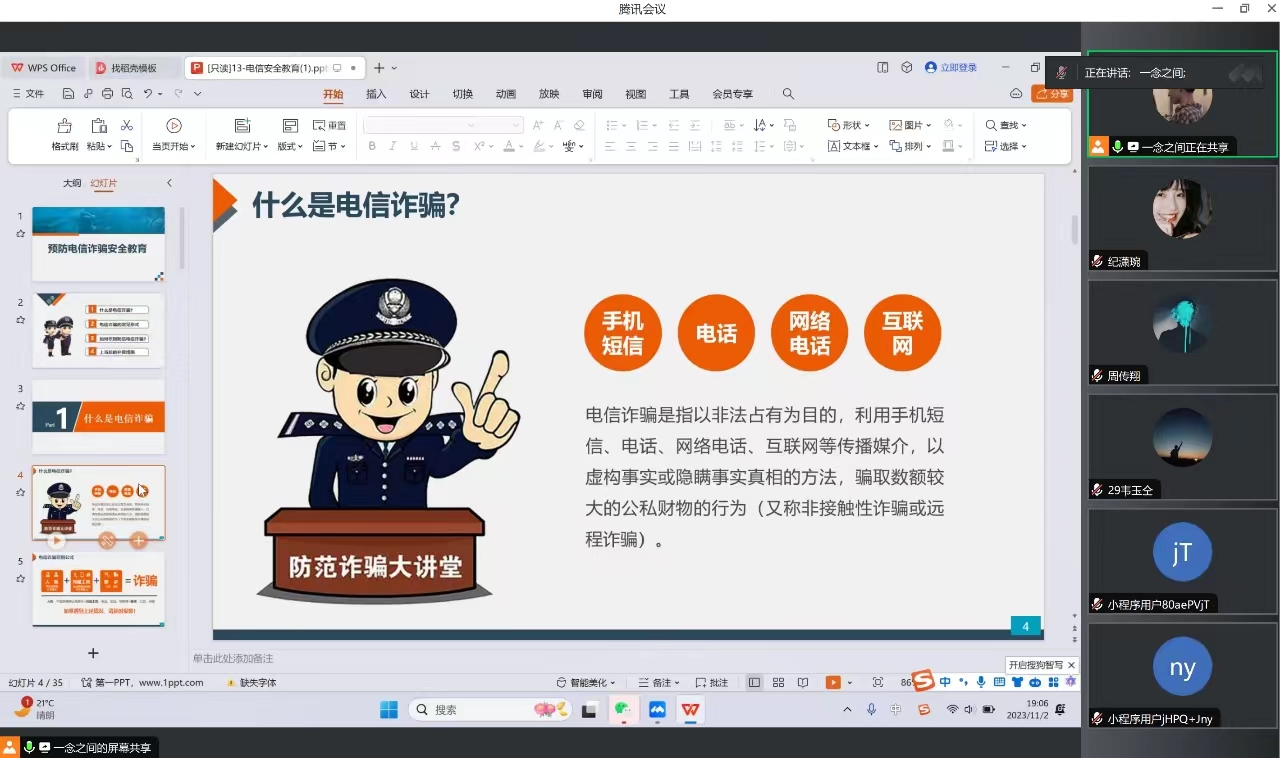1280x758 pixels.
Task: Click the Reset (重置) slide button
Action: [330, 125]
